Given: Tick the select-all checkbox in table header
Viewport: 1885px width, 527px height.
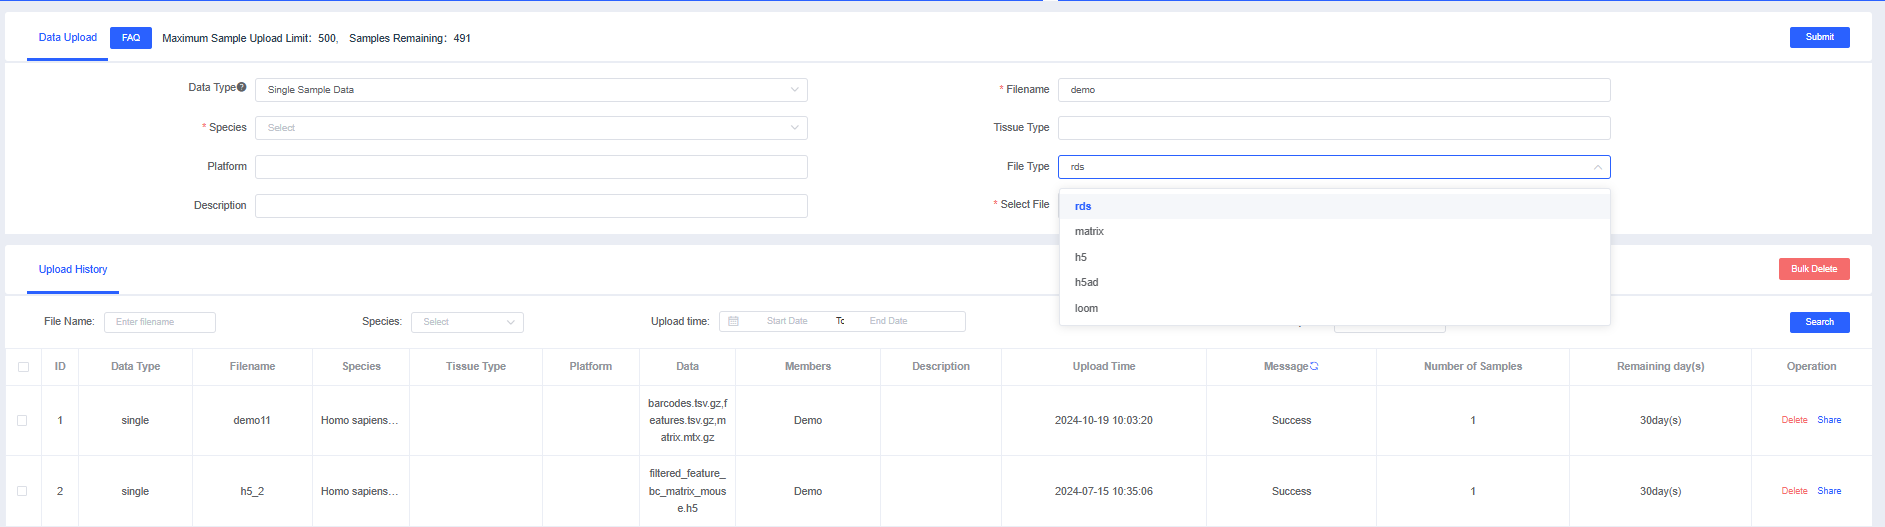Looking at the screenshot, I should point(24,367).
